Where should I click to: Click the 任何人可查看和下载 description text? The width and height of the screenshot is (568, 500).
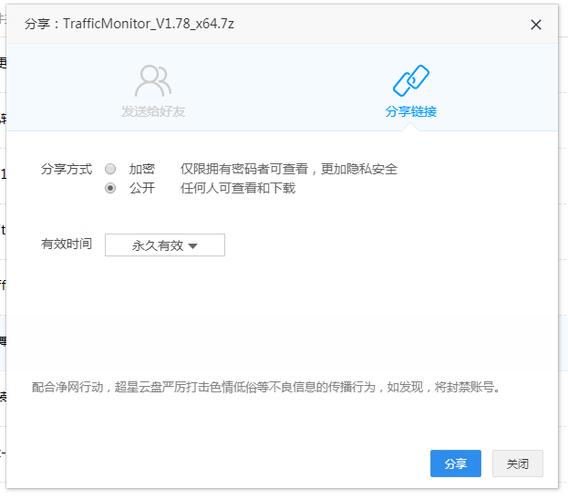pos(238,188)
